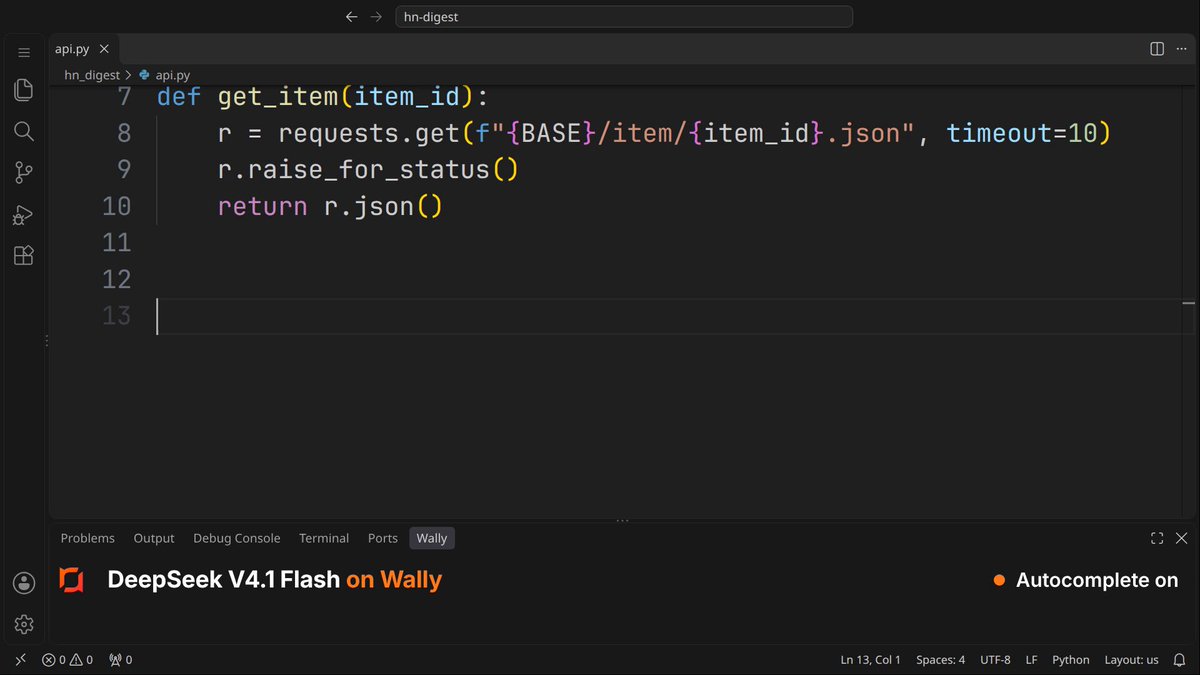1200x675 pixels.
Task: Open the Manage settings gear
Action: pos(24,624)
